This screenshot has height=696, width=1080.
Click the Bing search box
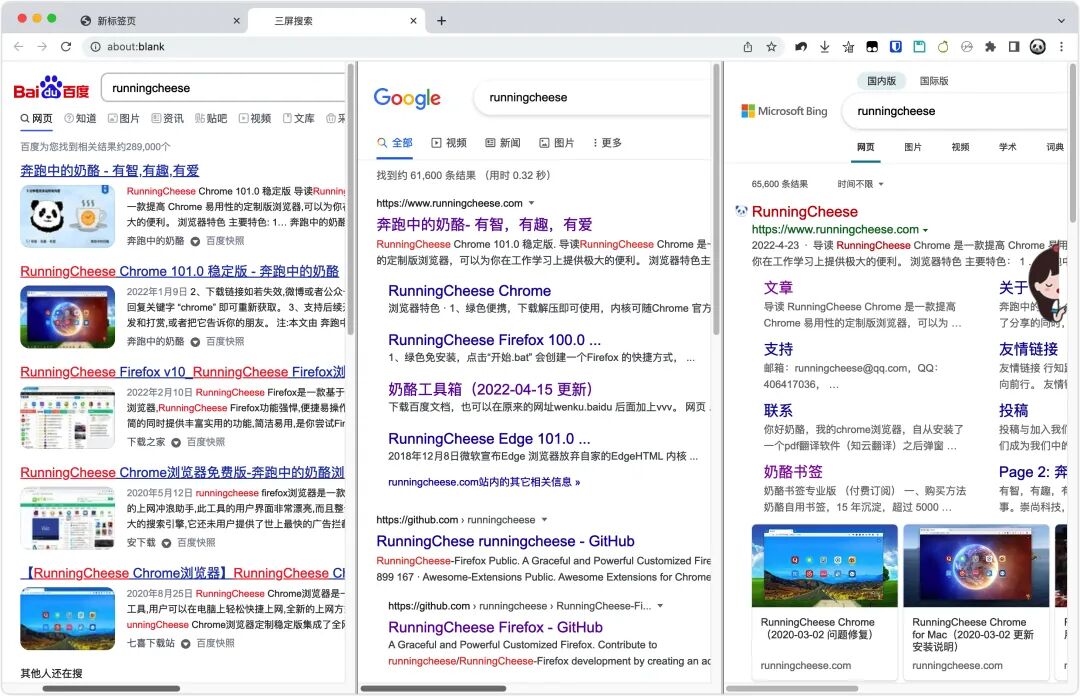click(955, 111)
